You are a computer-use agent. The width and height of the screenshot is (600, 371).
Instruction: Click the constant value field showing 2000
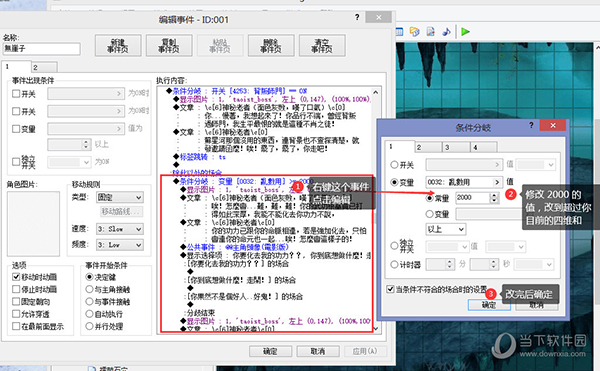click(x=473, y=198)
